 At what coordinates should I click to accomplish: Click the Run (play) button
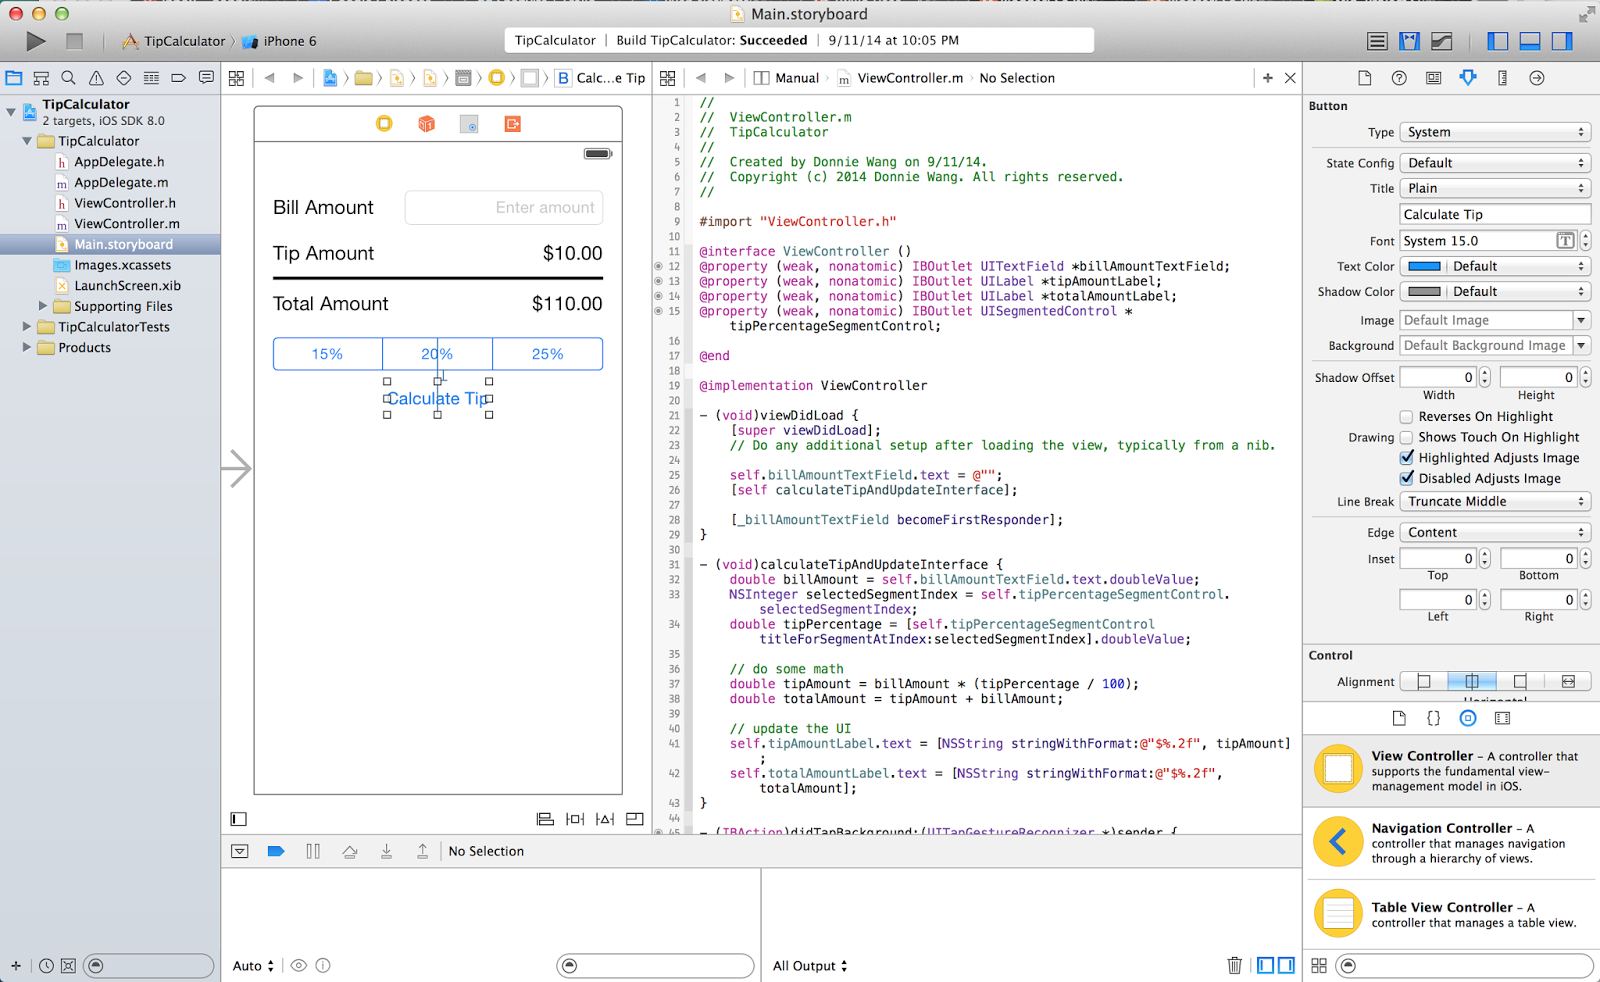coord(36,41)
